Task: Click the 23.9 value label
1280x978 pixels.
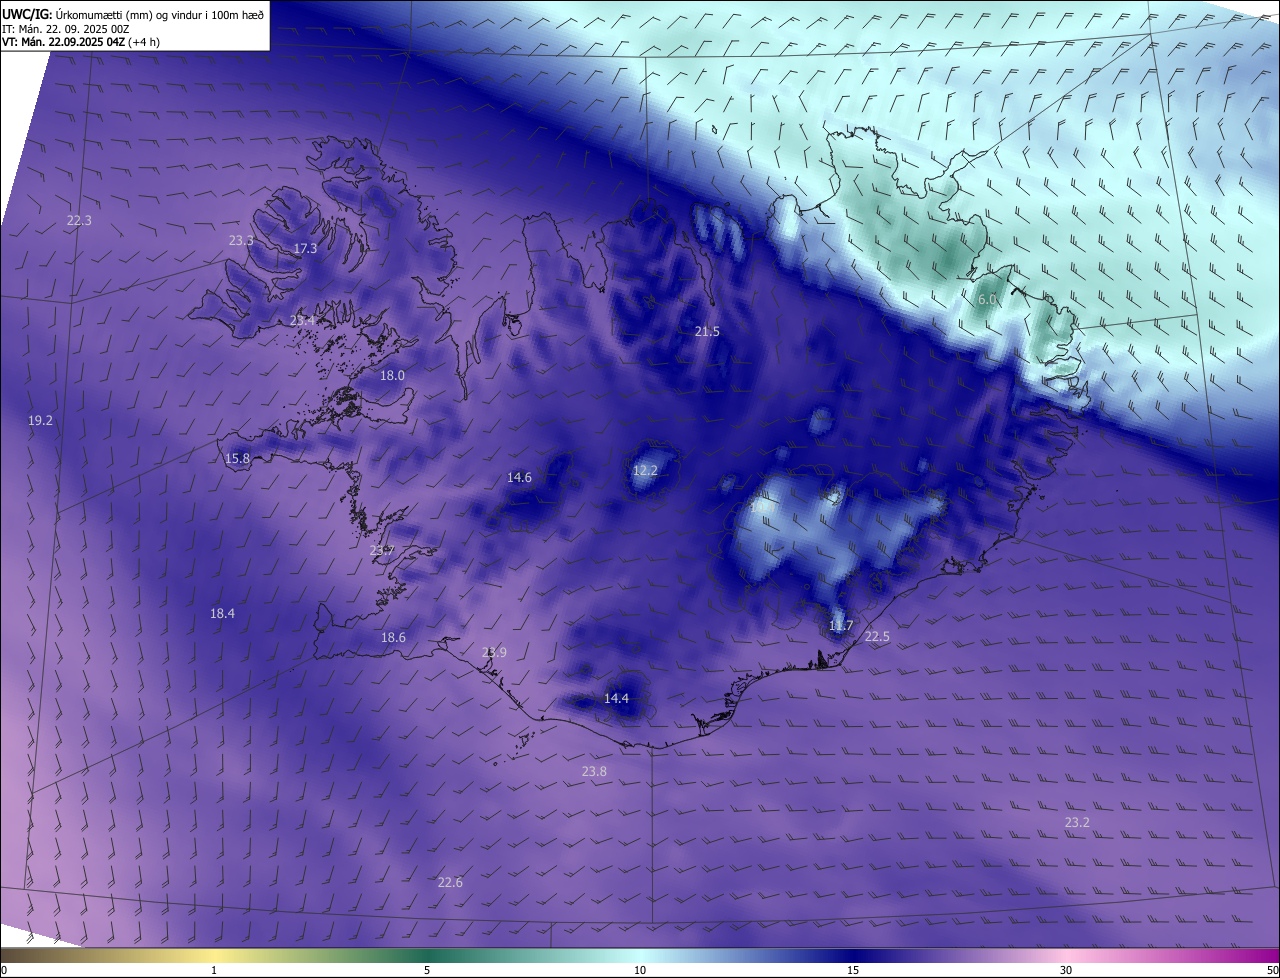Action: click(494, 652)
